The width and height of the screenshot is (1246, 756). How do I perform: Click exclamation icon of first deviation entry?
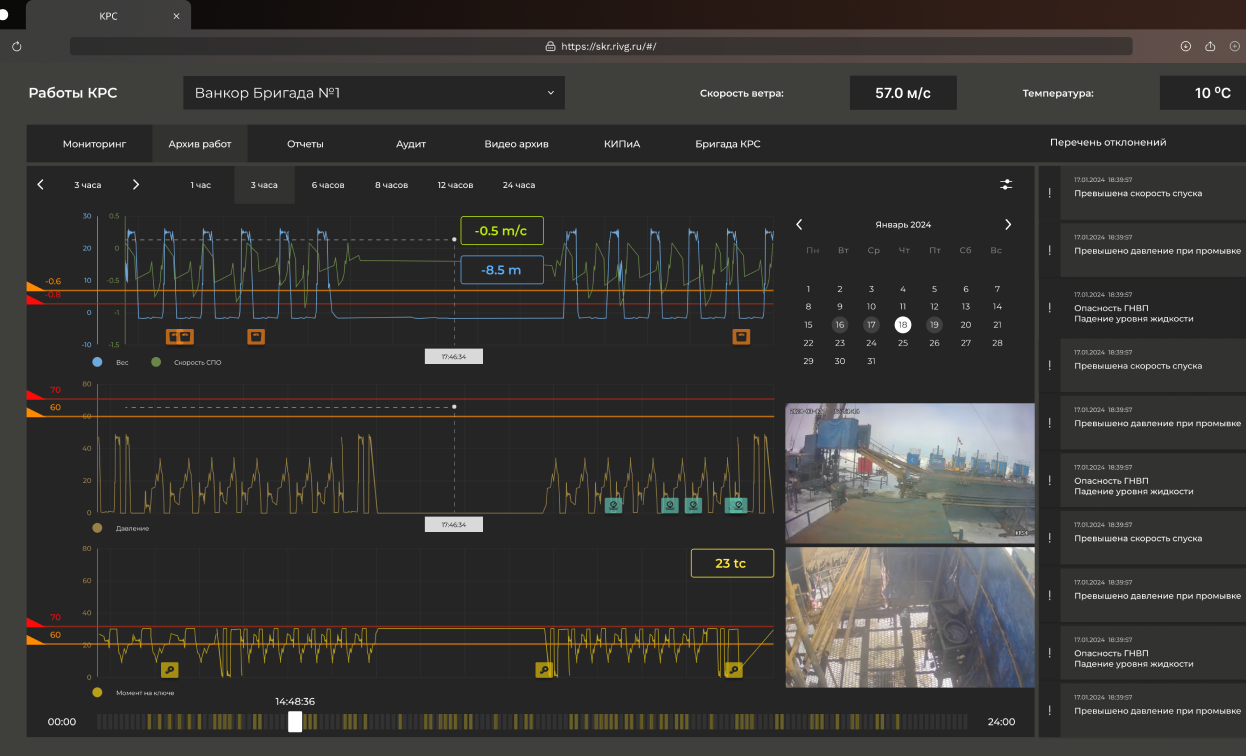(1049, 193)
